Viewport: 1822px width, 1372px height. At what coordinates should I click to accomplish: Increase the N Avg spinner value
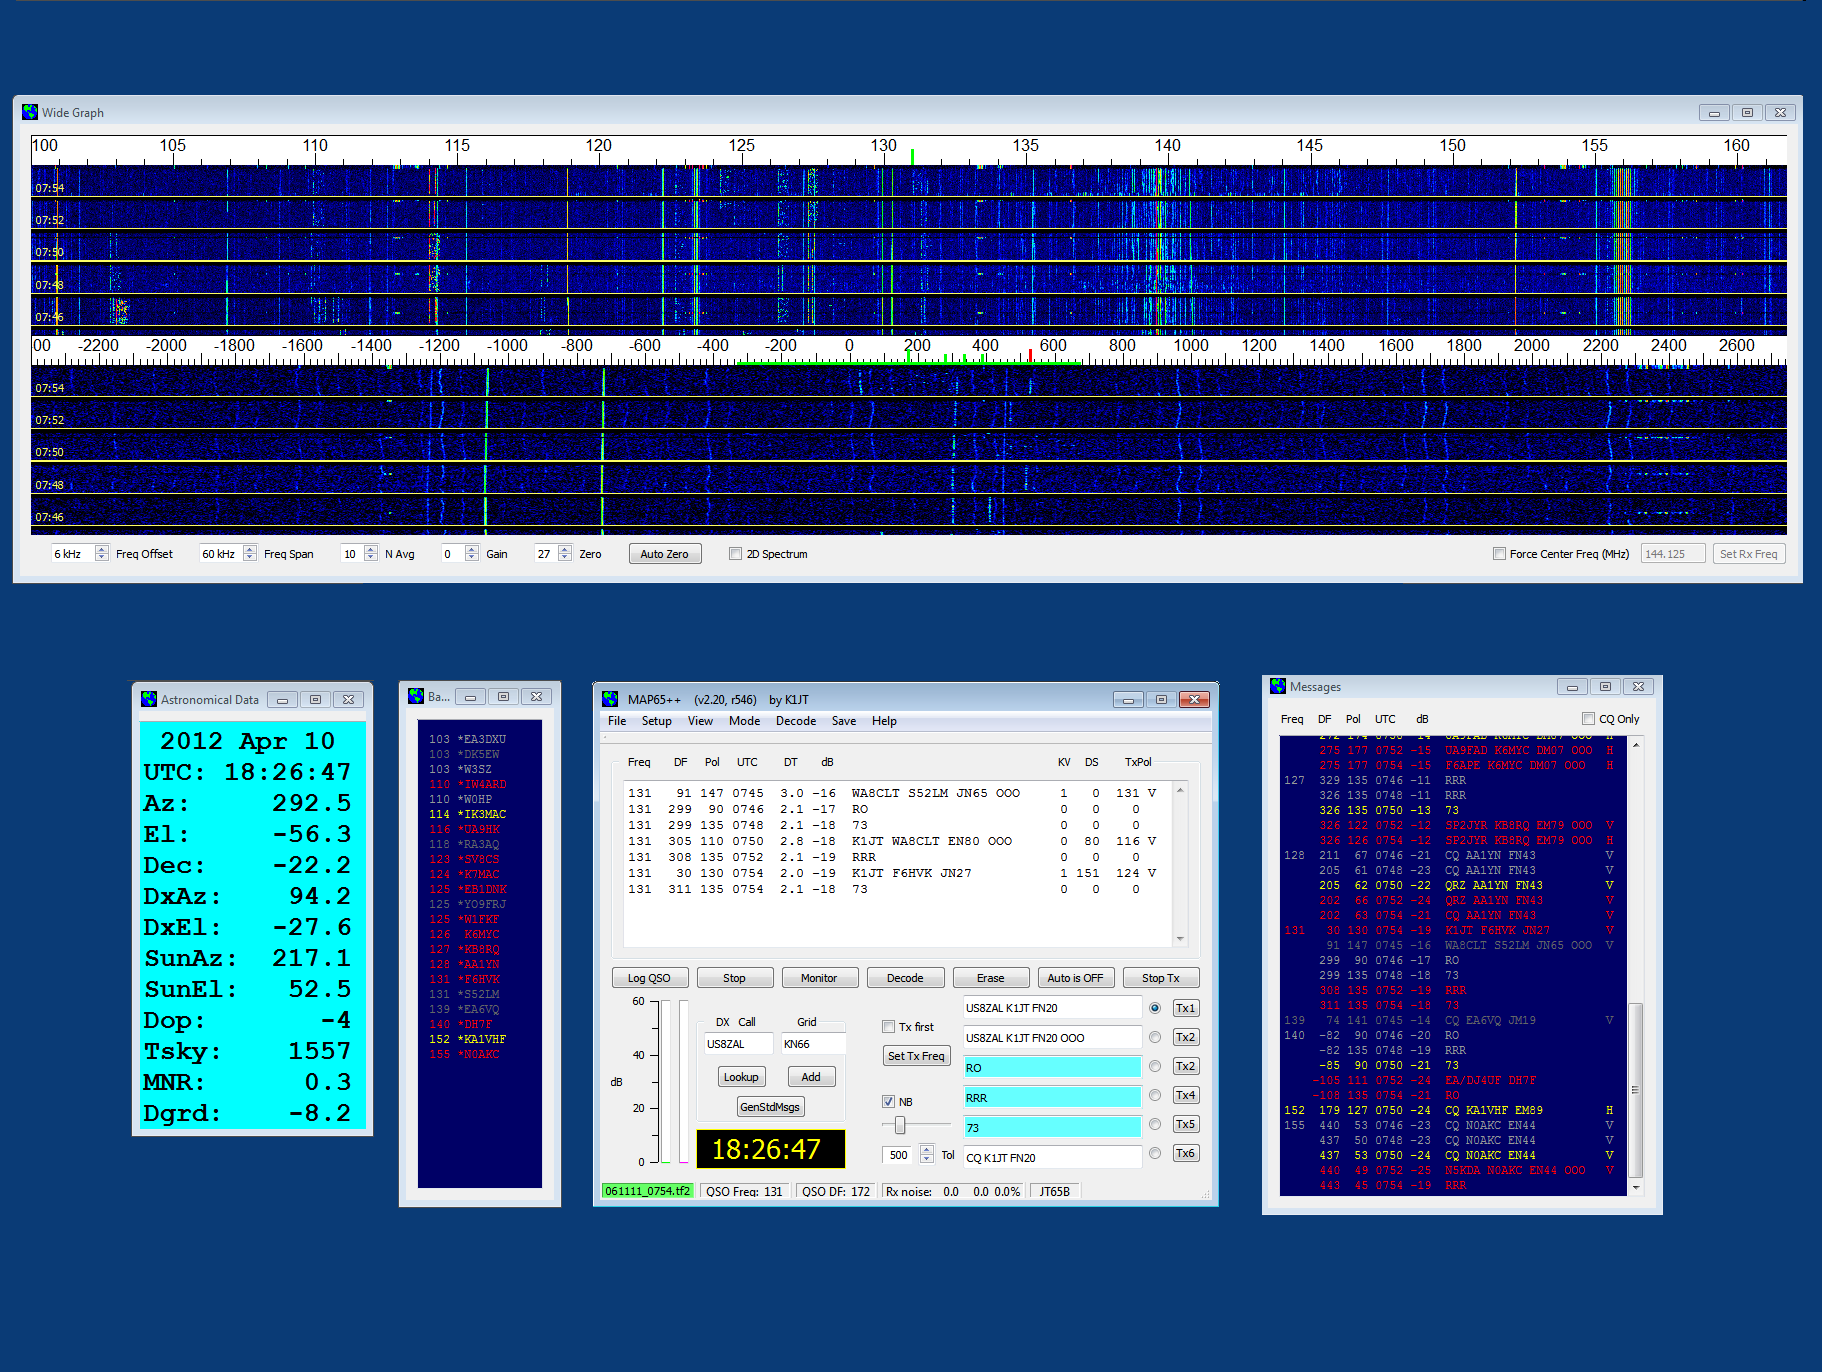point(371,549)
